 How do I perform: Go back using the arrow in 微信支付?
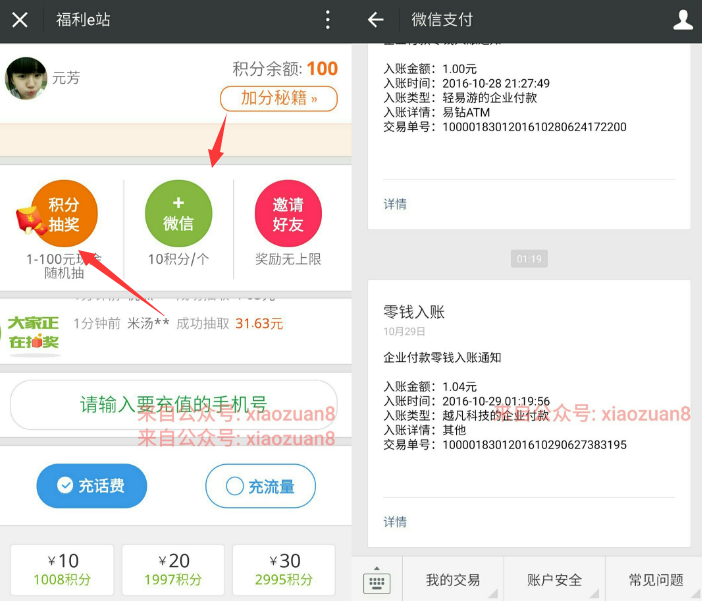point(375,20)
